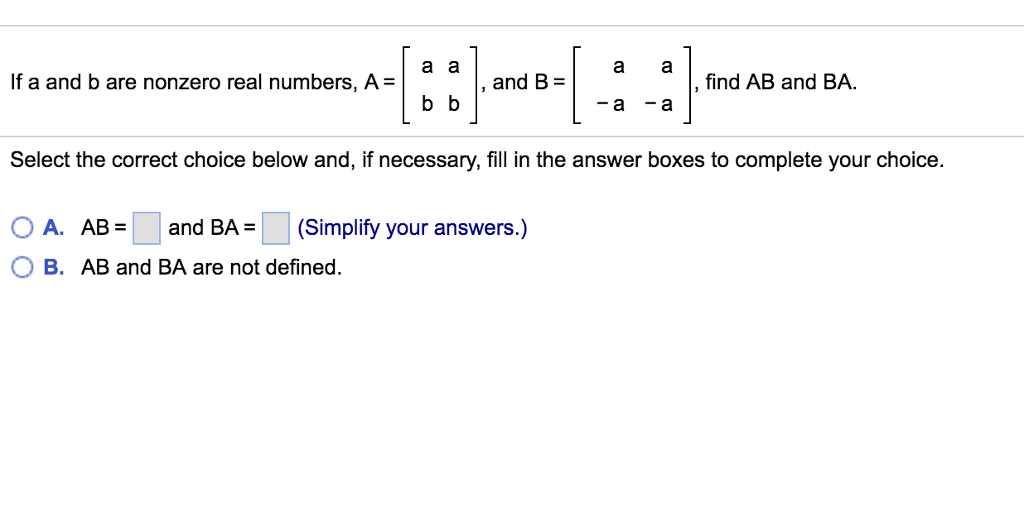1024x521 pixels.
Task: Click the top 'a a' row of matrix B
Action: point(642,67)
